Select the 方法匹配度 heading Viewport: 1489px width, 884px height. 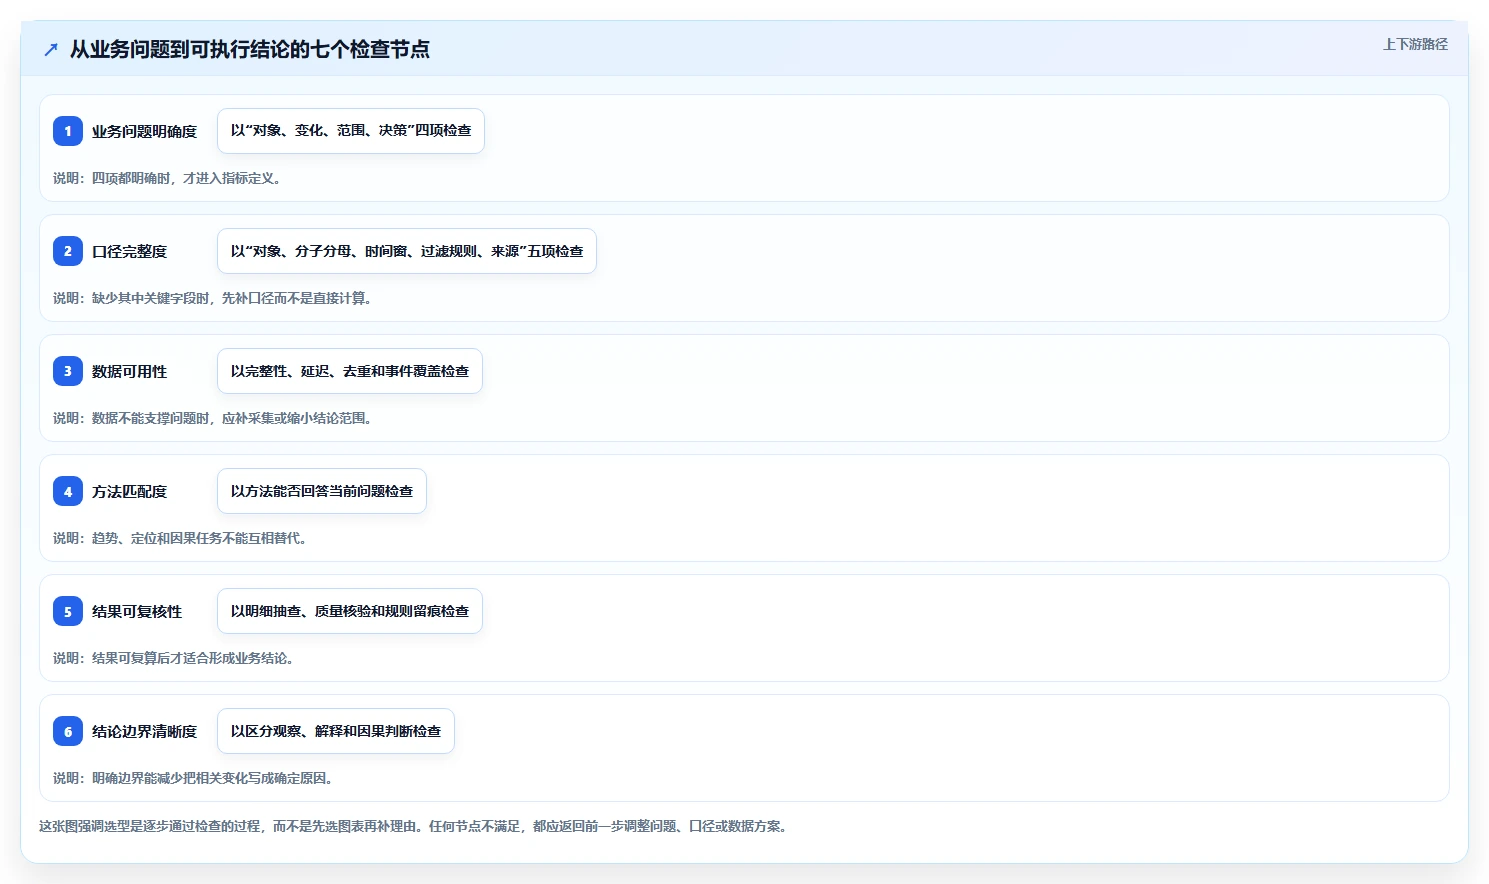[x=129, y=491]
